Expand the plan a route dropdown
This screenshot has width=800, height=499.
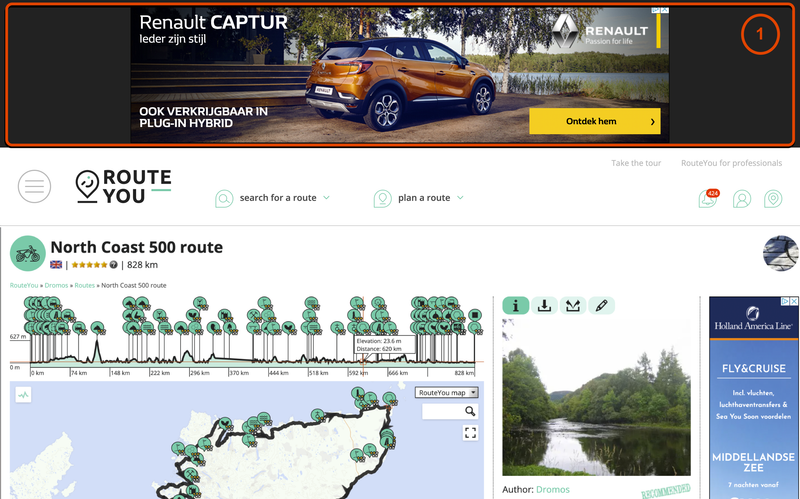pos(460,197)
